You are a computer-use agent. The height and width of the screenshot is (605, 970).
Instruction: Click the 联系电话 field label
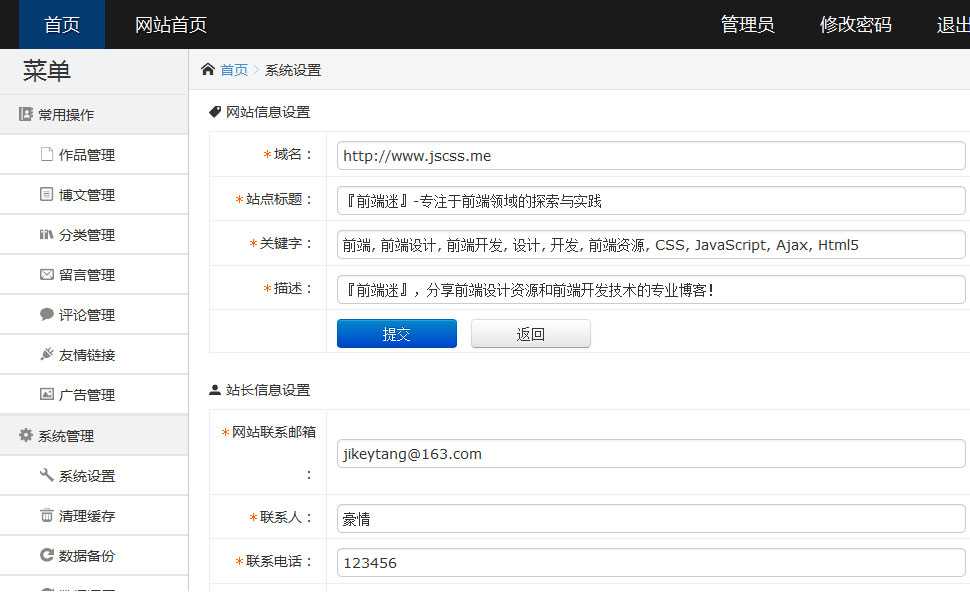[x=274, y=561]
